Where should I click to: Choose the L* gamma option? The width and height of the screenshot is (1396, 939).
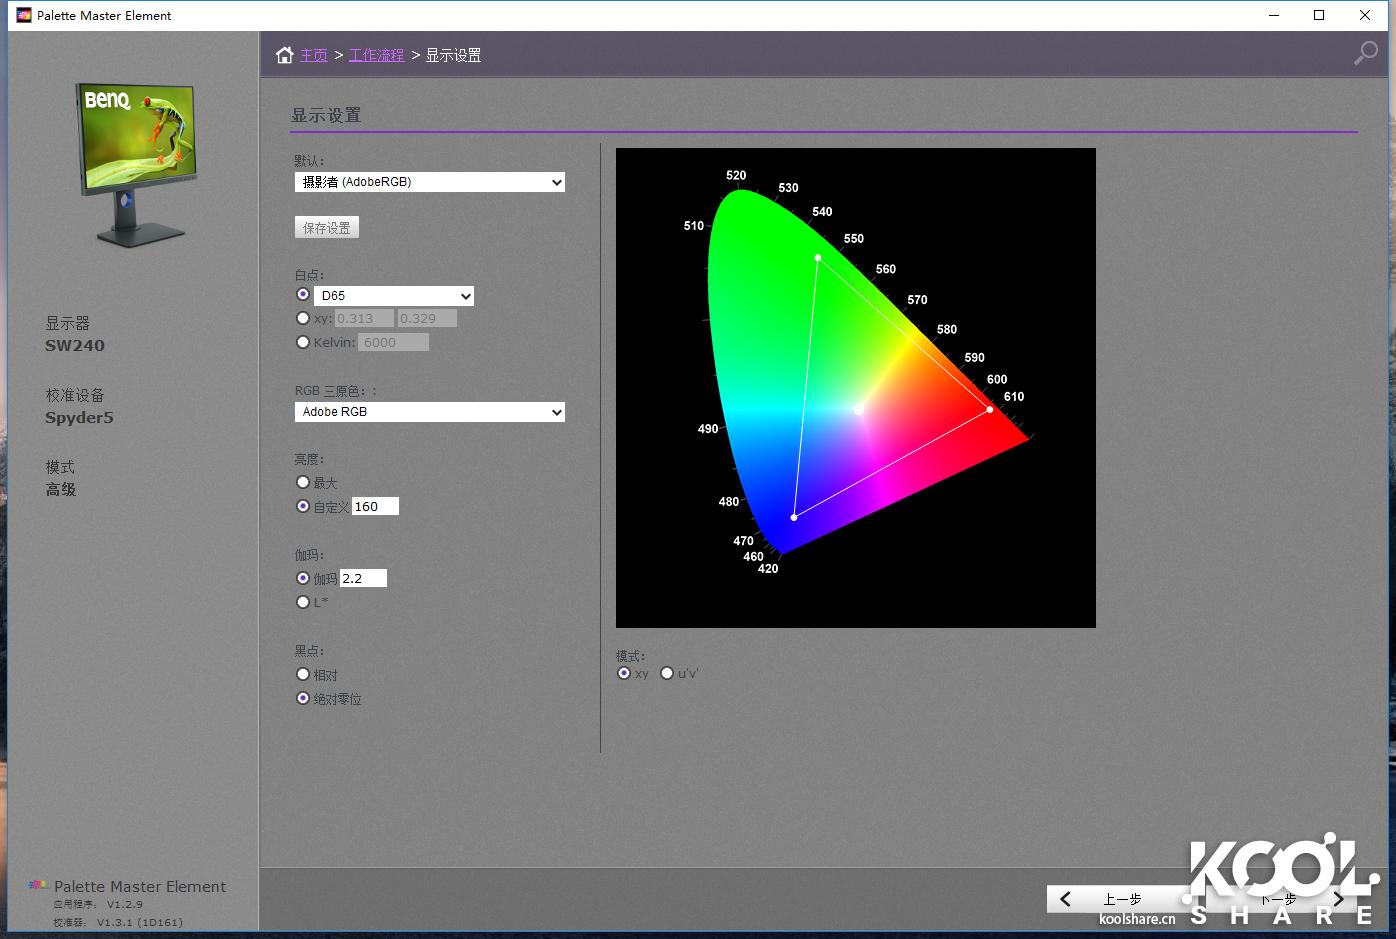click(303, 602)
